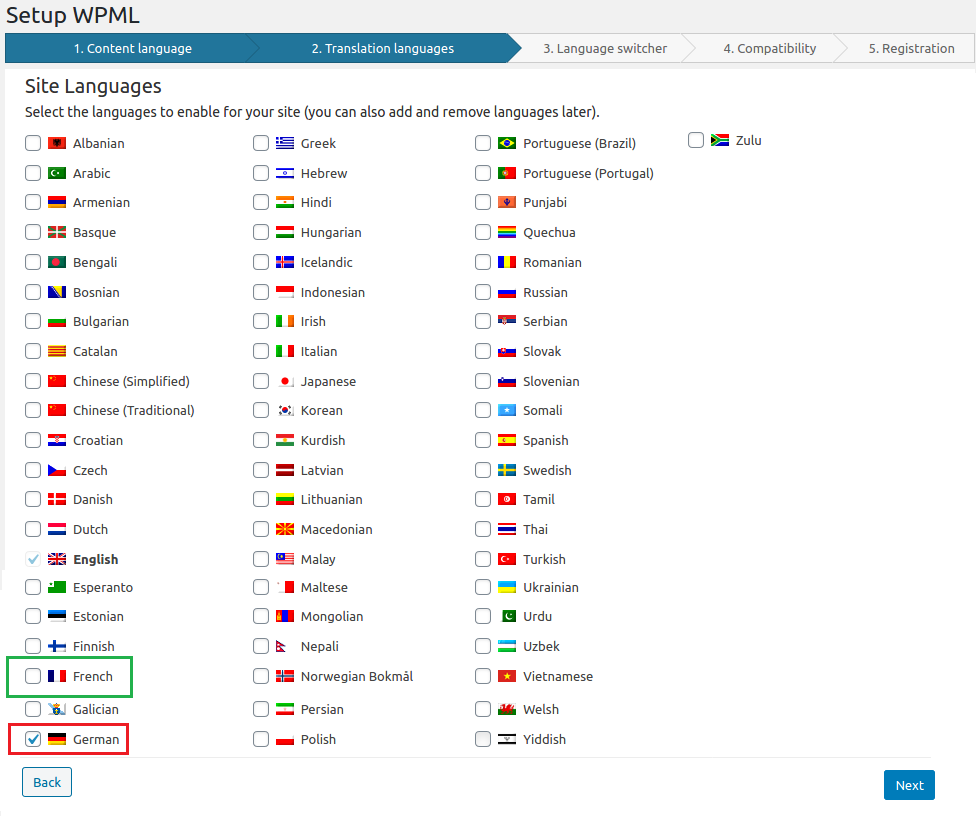Click the Zulu flag icon

click(720, 141)
